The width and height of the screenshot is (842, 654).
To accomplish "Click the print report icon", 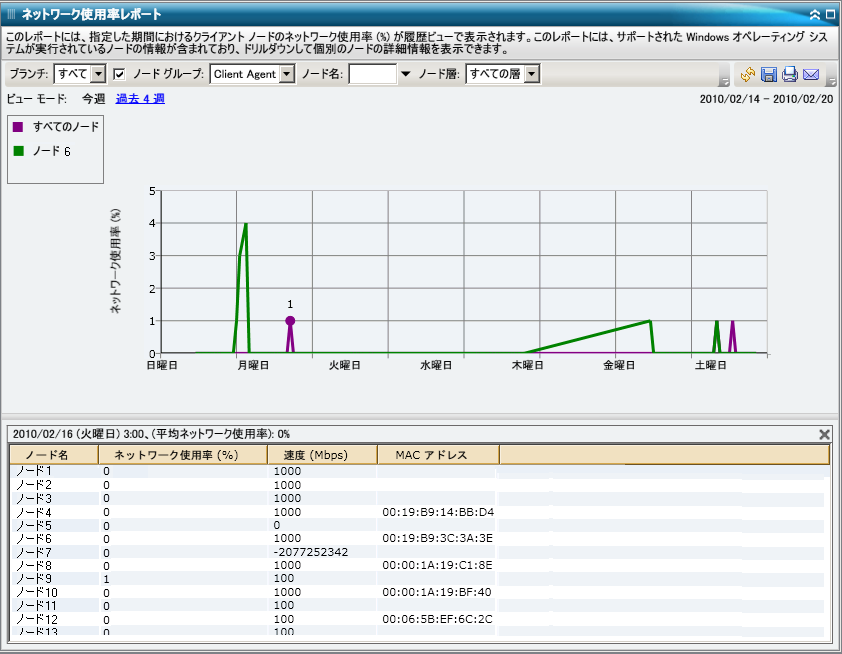I will coord(790,75).
